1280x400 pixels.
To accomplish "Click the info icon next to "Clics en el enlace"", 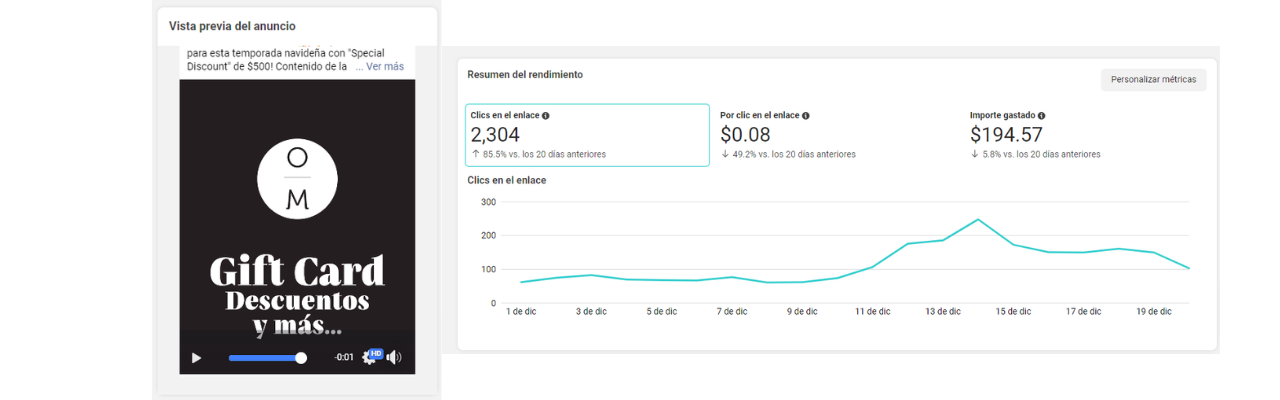I will click(545, 116).
